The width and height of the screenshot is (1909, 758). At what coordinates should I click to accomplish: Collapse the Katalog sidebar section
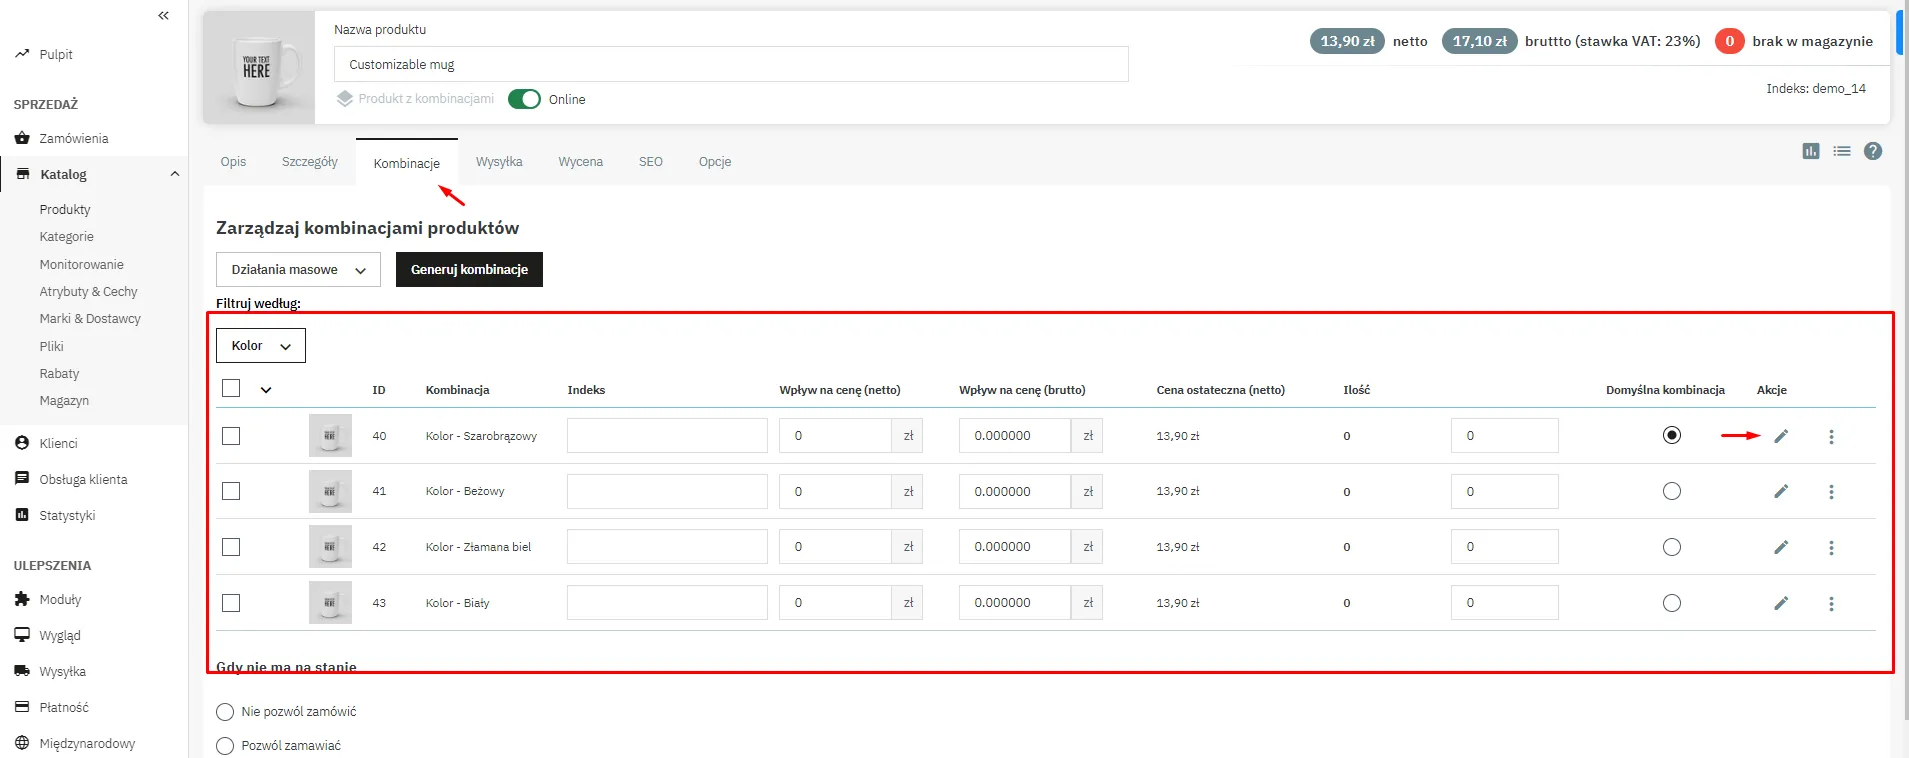[x=175, y=174]
